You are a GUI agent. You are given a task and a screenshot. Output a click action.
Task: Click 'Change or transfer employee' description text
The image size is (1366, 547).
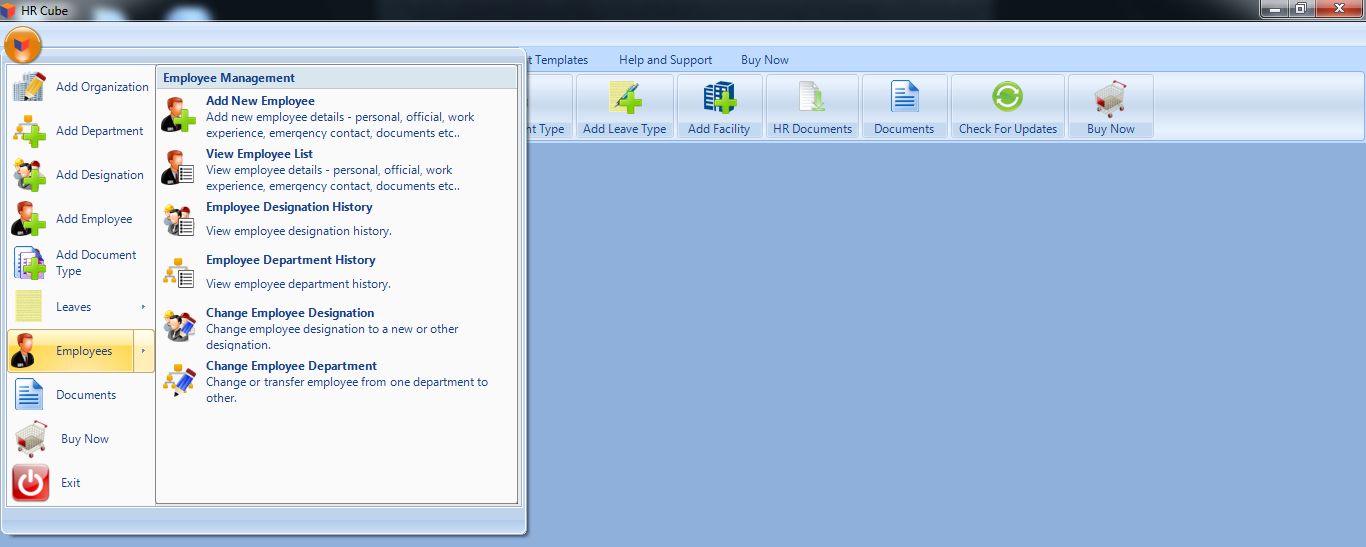(347, 390)
